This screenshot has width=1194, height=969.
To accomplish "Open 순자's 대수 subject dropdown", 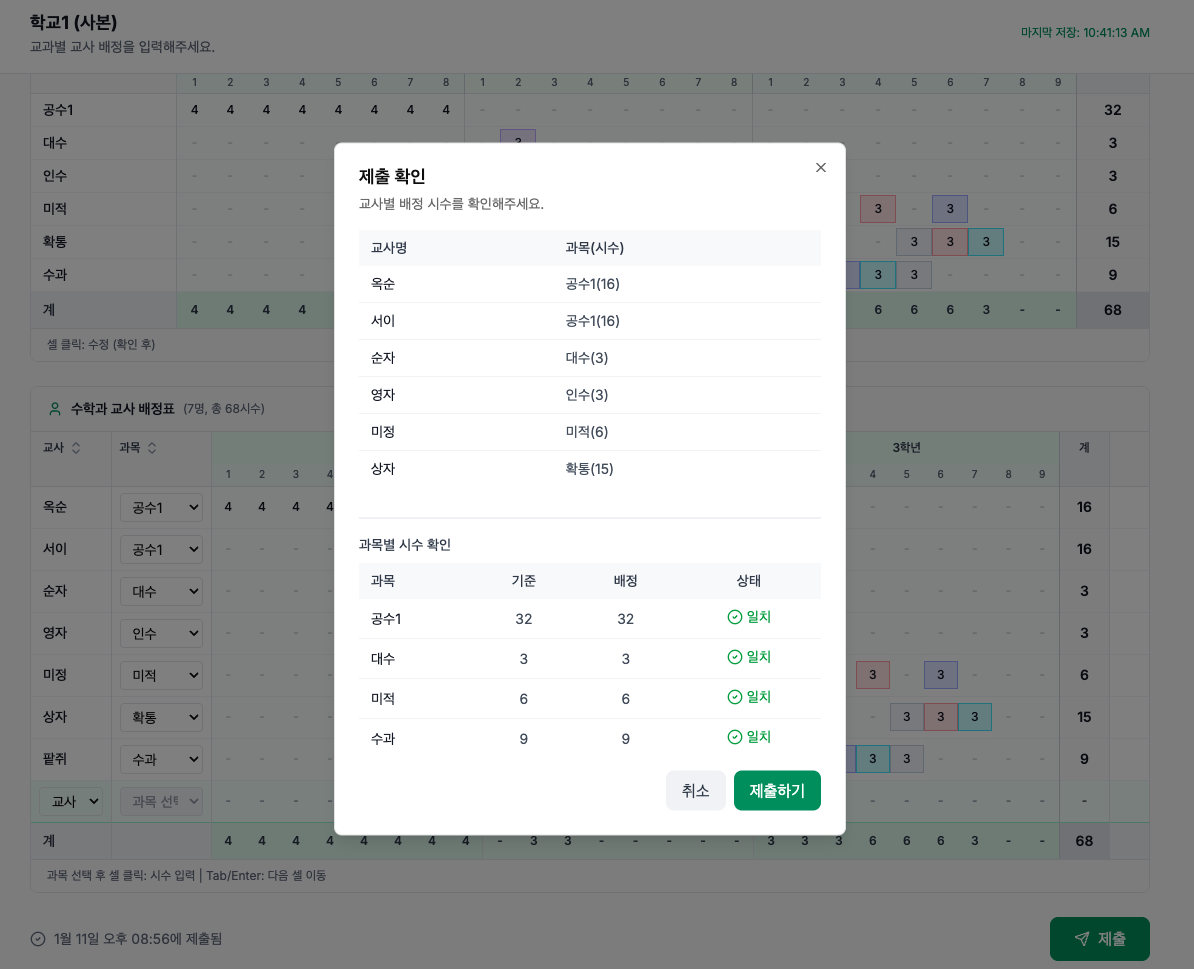I will point(161,591).
